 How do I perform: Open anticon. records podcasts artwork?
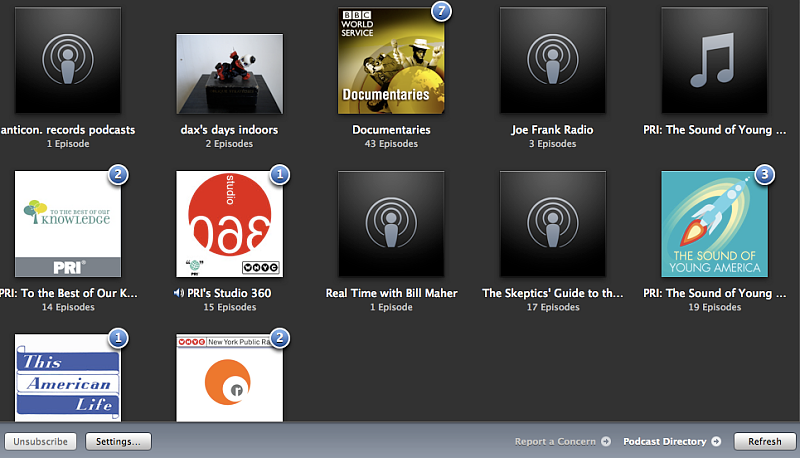(68, 60)
